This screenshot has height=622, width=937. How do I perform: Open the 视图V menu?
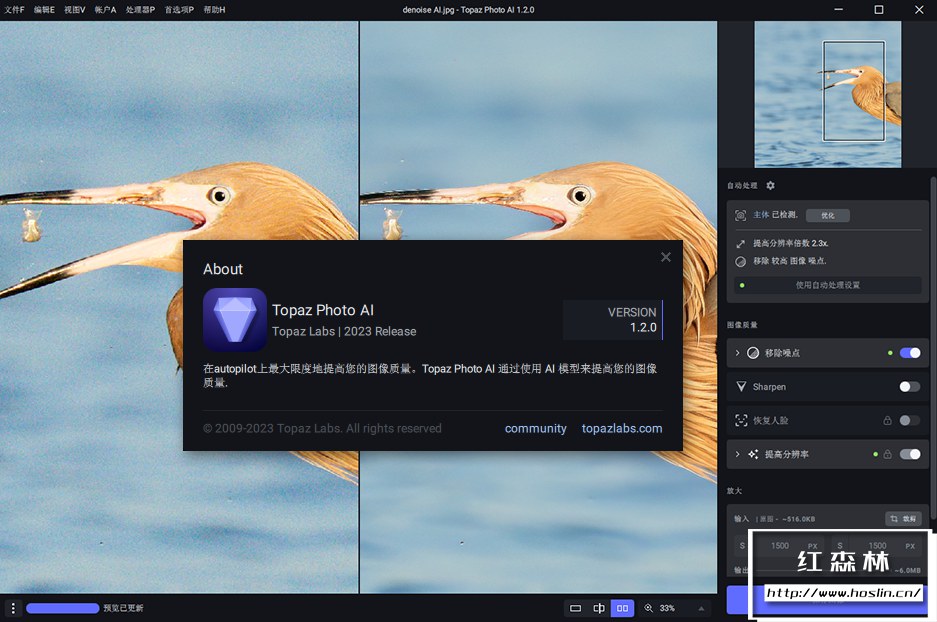[75, 10]
